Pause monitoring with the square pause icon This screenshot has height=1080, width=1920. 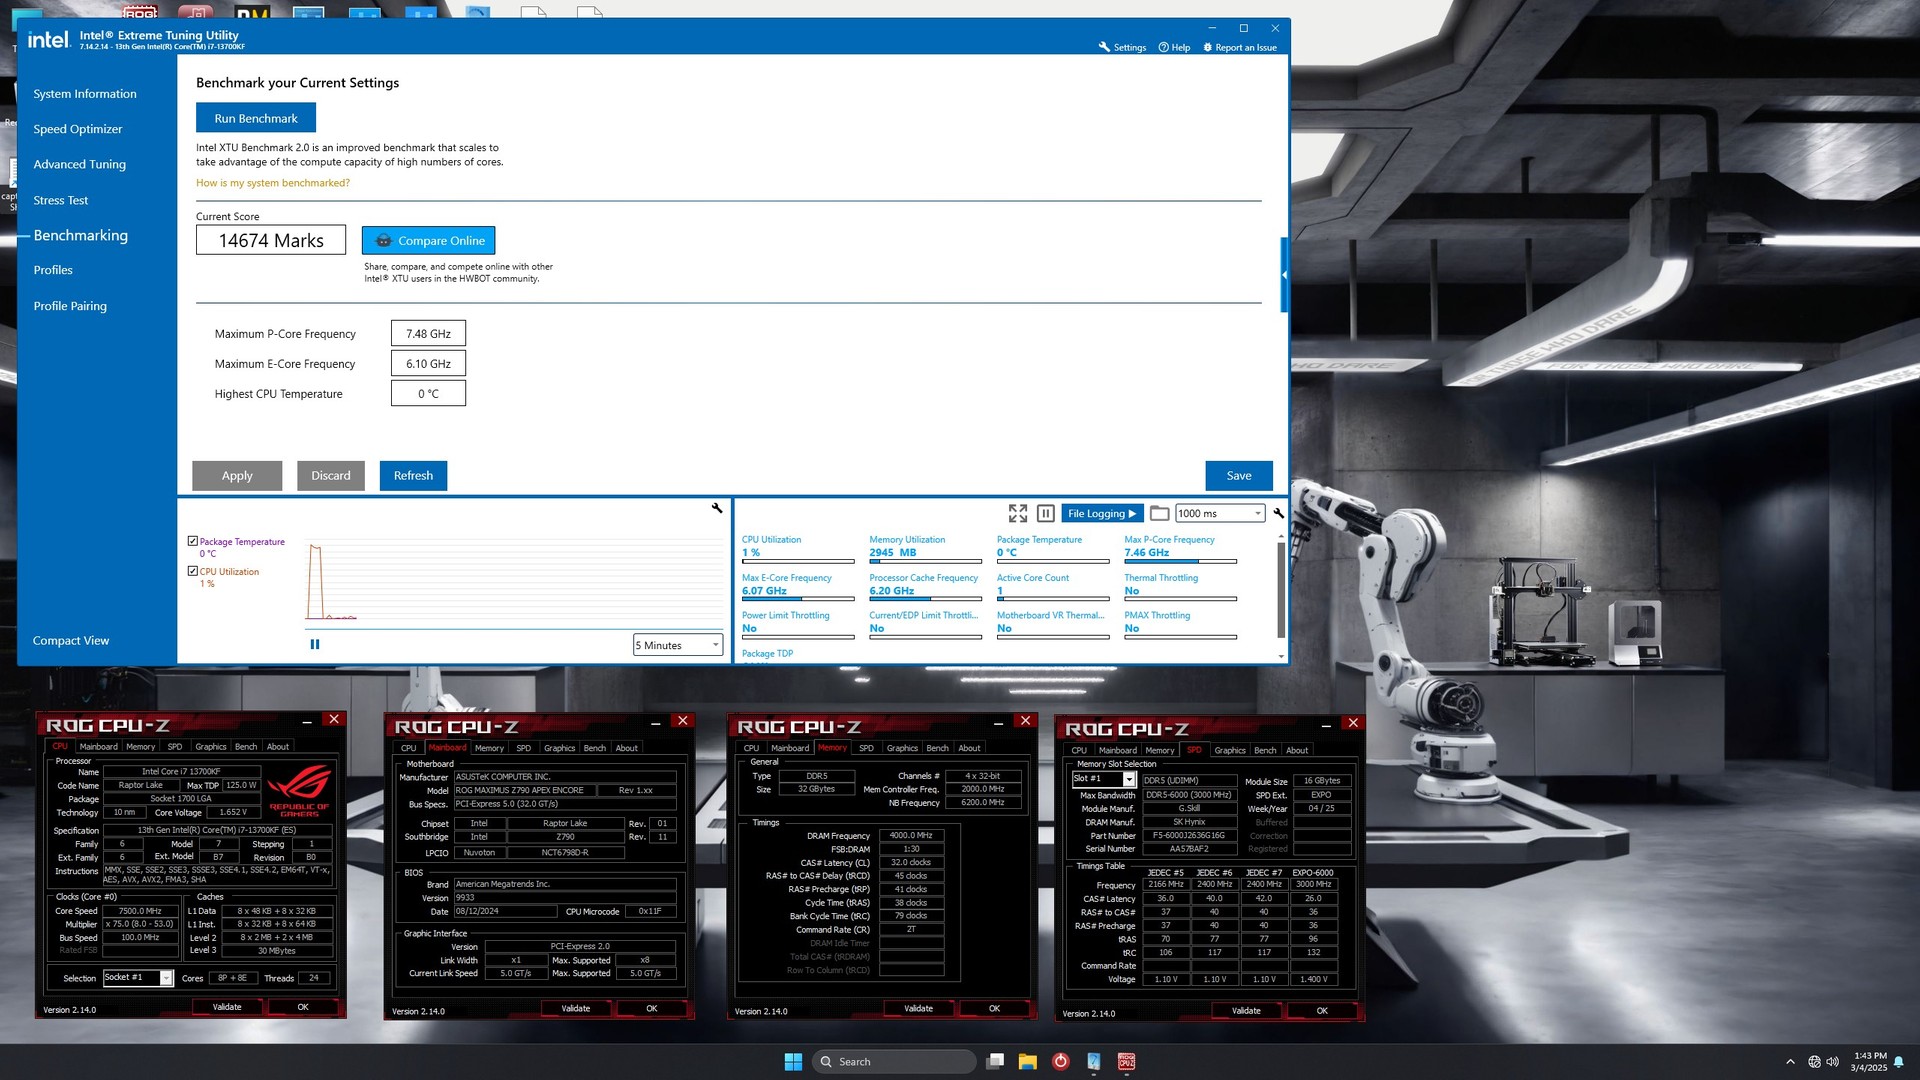click(1045, 513)
